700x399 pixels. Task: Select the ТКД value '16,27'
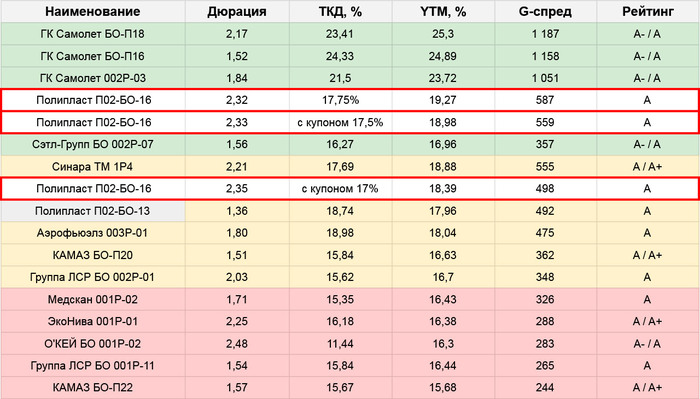click(x=340, y=145)
